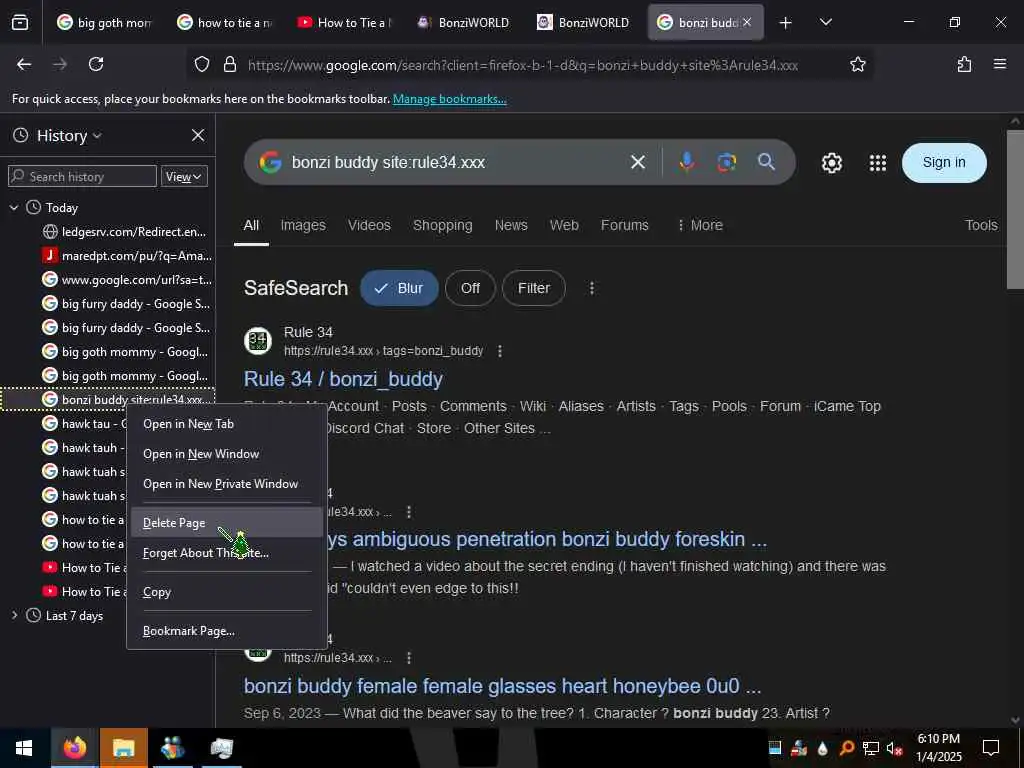Viewport: 1024px width, 768px height.
Task: Switch to the Images results tab
Action: [303, 225]
